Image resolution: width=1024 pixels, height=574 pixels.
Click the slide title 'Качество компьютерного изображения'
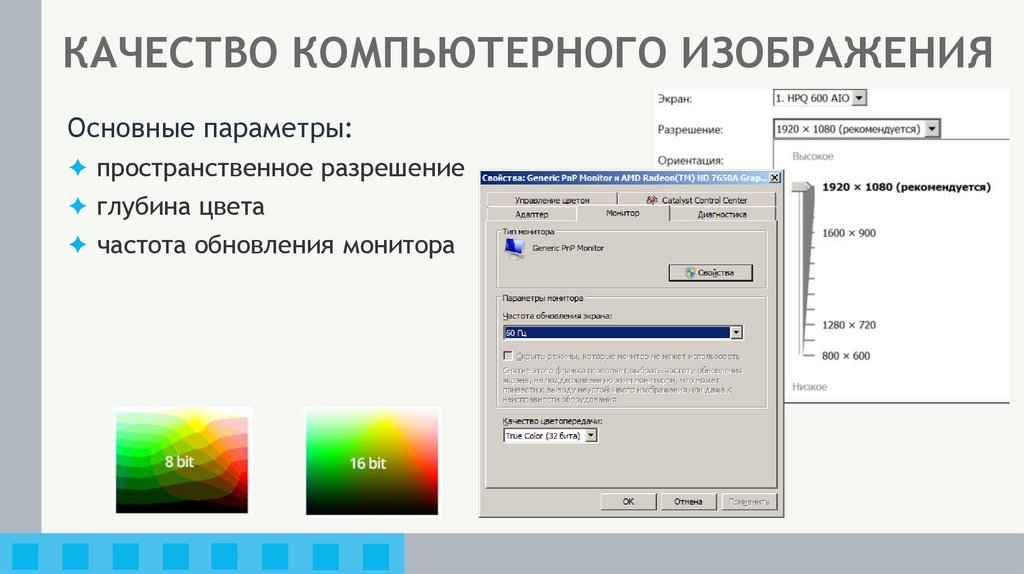tap(528, 52)
